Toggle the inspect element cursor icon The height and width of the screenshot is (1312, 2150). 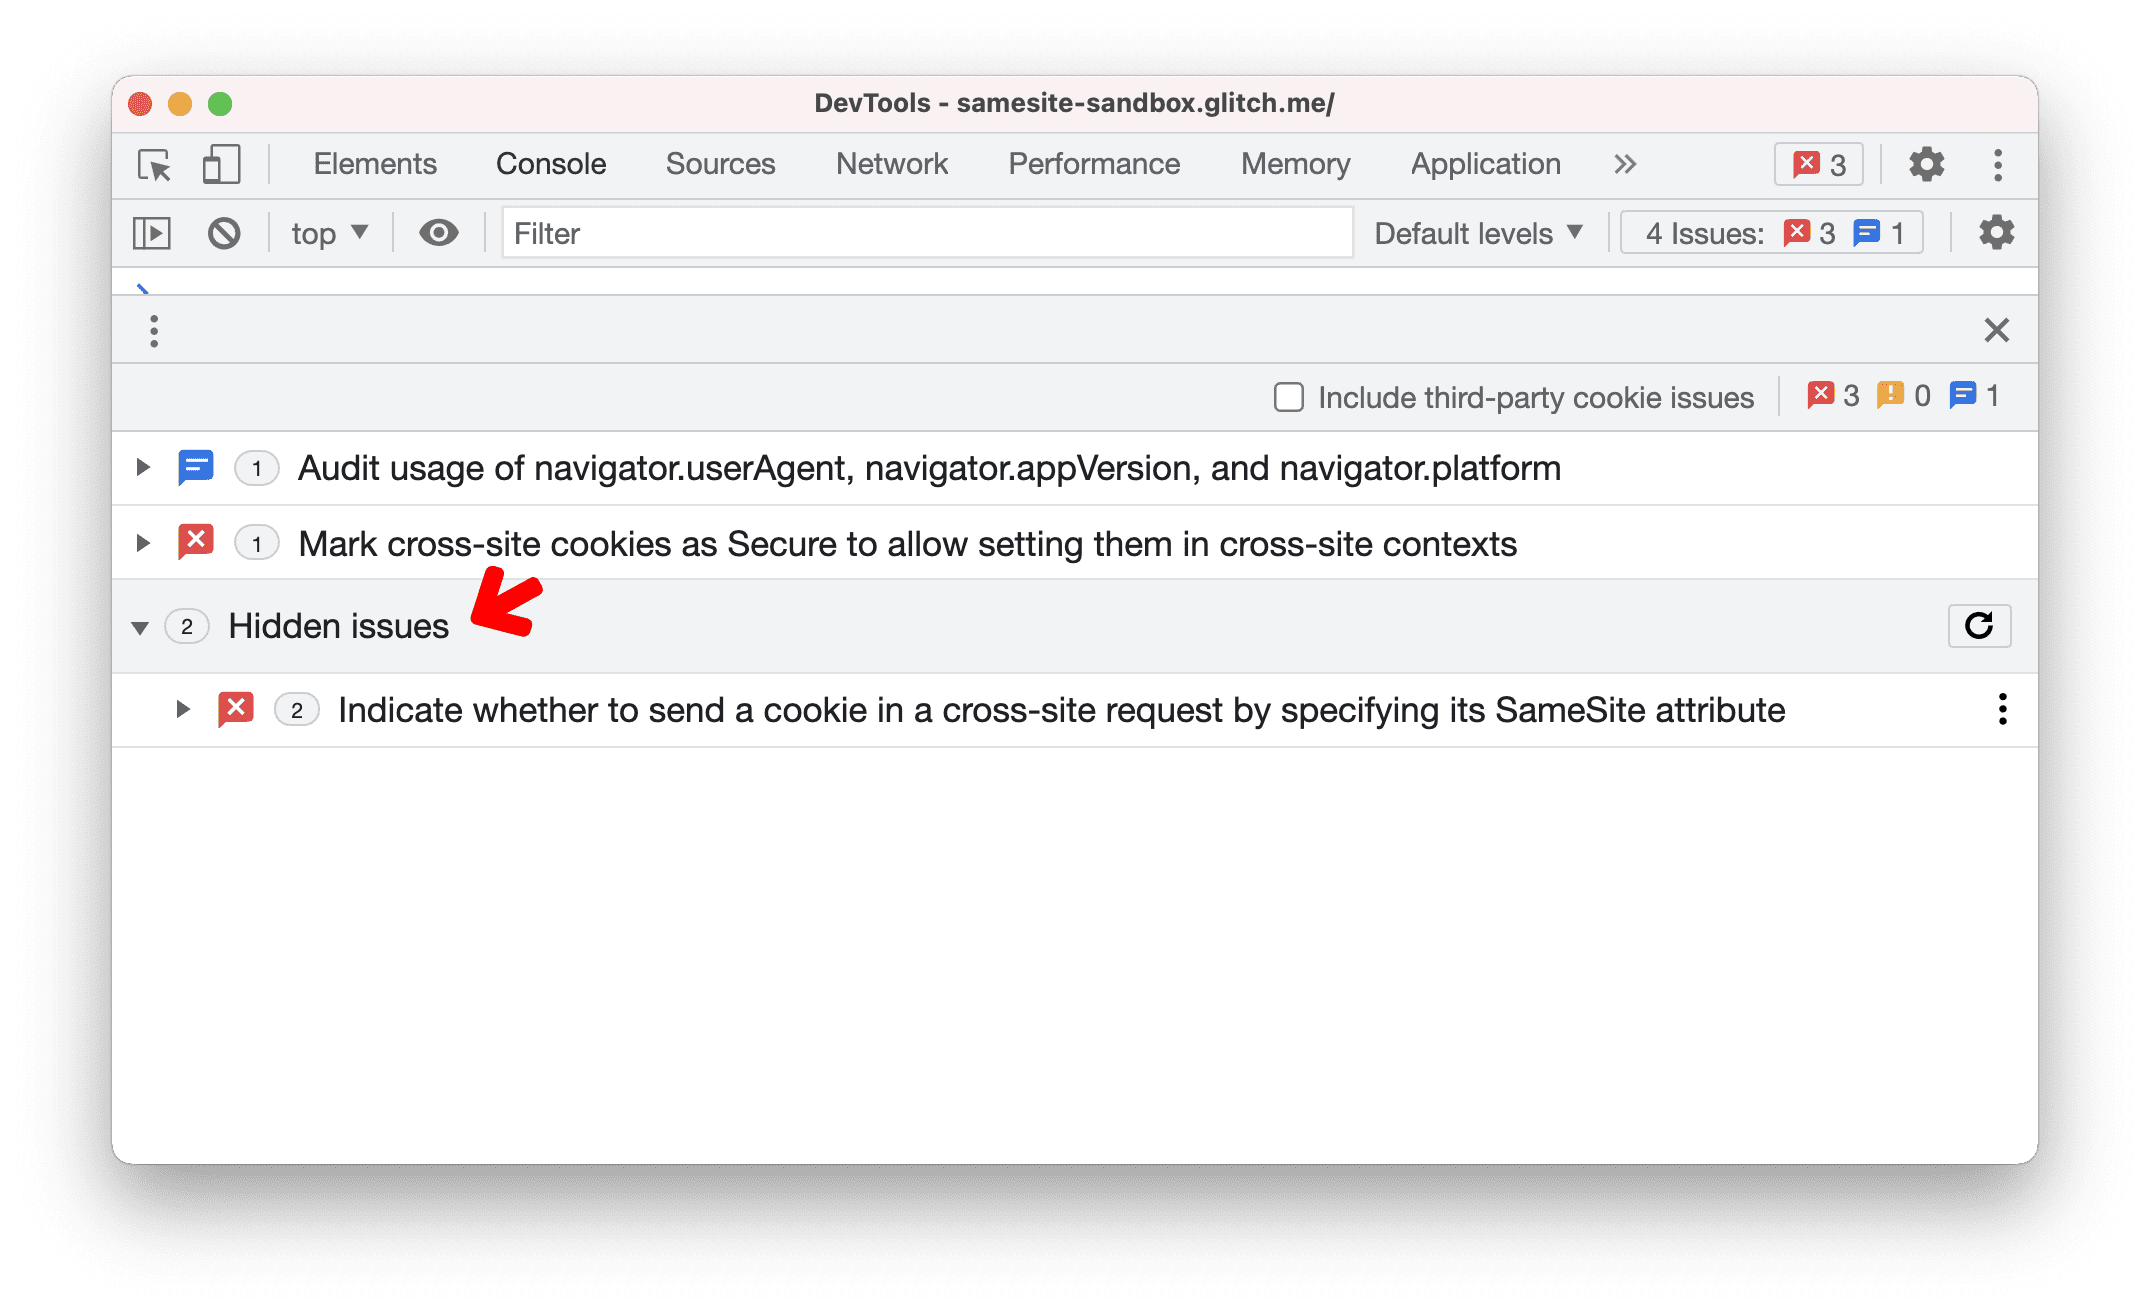click(x=155, y=166)
